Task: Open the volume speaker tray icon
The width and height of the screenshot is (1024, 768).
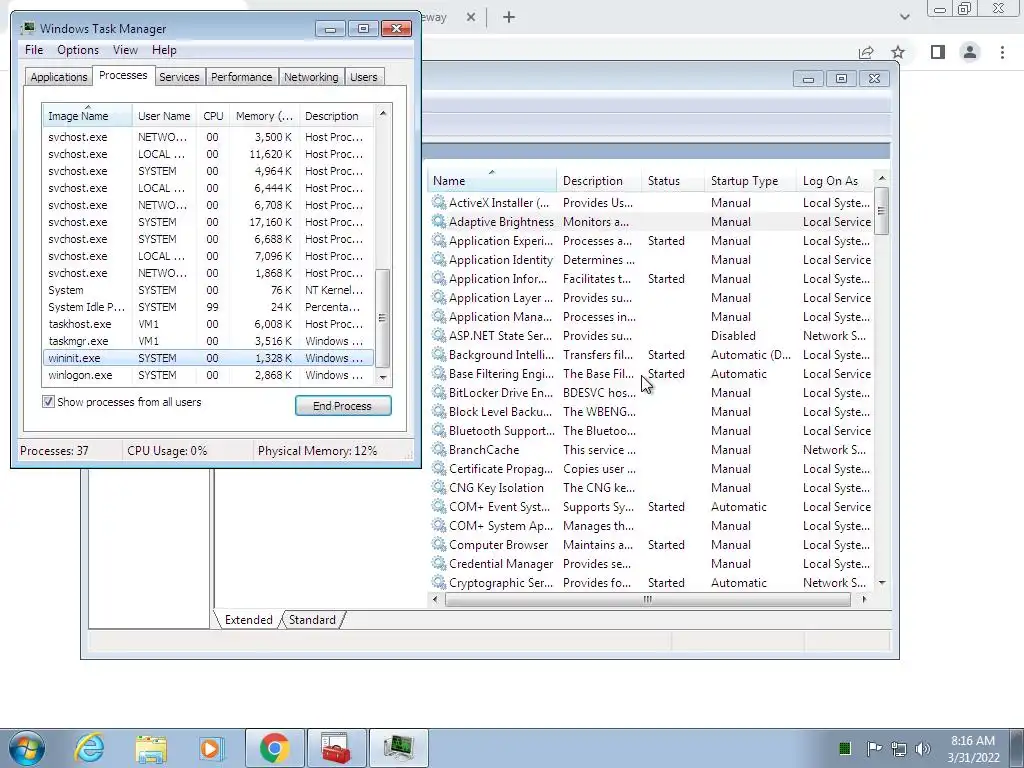Action: coord(923,748)
